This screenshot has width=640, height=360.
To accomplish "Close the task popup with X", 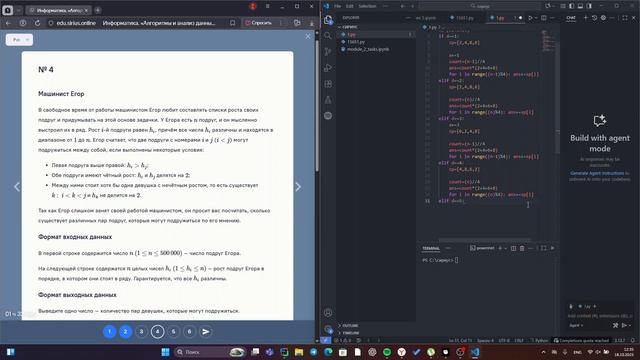I will tap(308, 36).
